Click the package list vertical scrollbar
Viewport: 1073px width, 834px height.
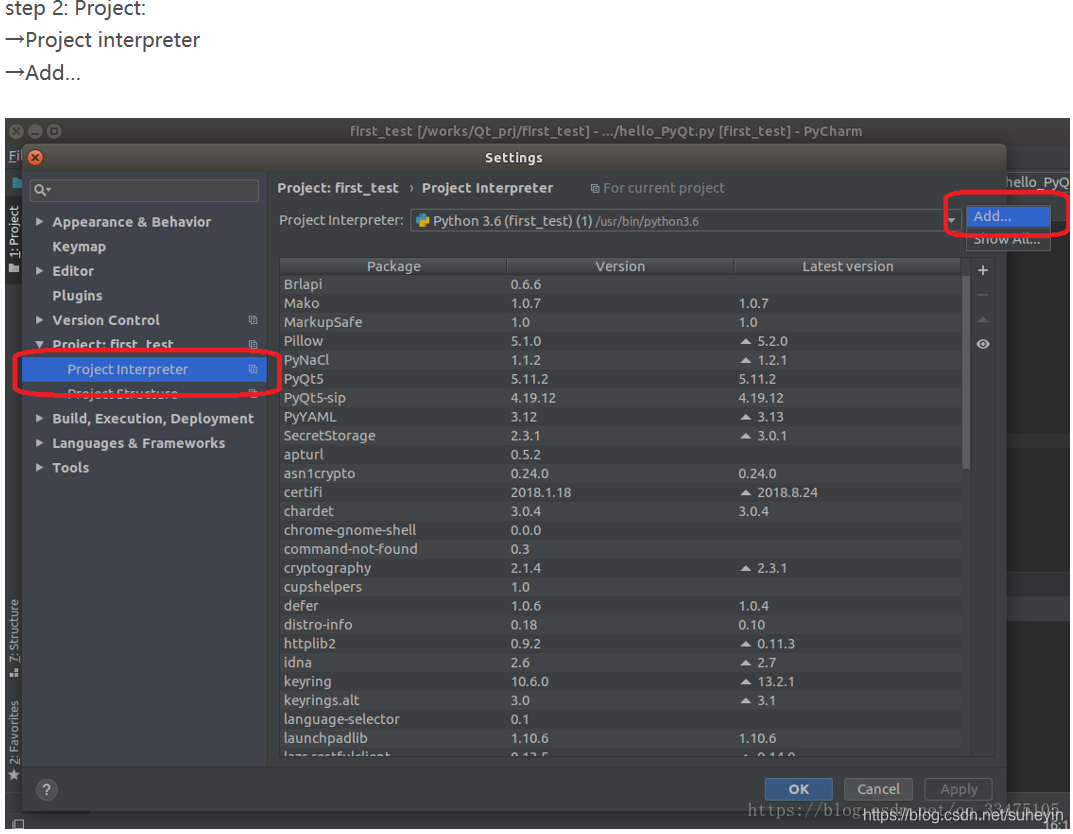point(966,373)
